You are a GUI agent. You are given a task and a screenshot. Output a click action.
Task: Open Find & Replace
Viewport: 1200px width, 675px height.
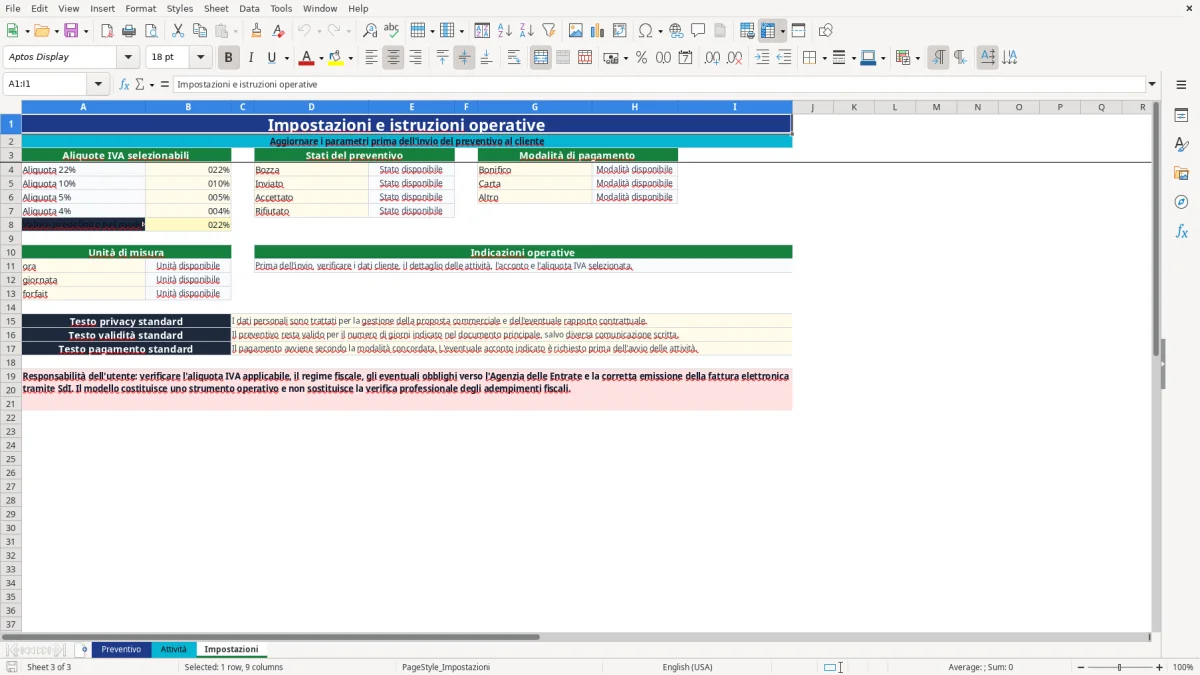370,31
